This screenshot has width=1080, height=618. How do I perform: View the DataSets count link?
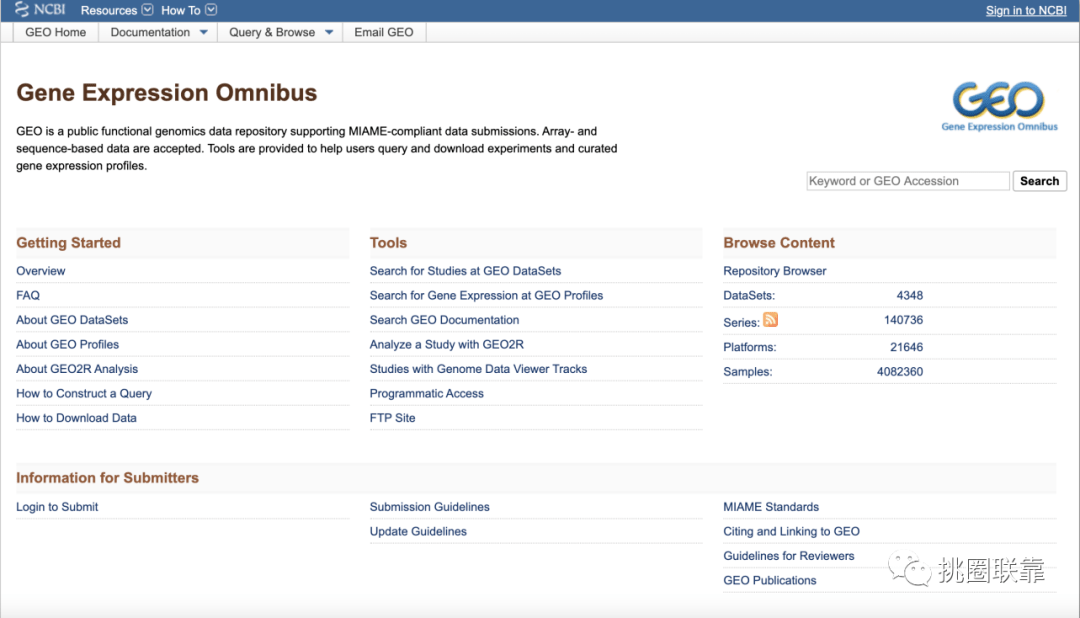(909, 296)
